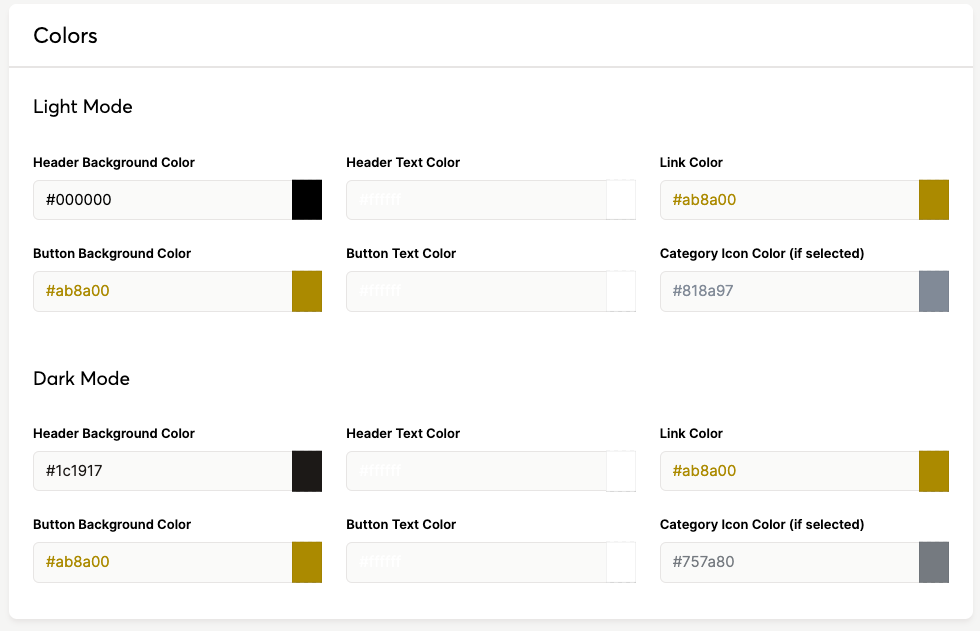Click the #1c1917 header background field
The width and height of the screenshot is (980, 631).
pyautogui.click(x=162, y=471)
